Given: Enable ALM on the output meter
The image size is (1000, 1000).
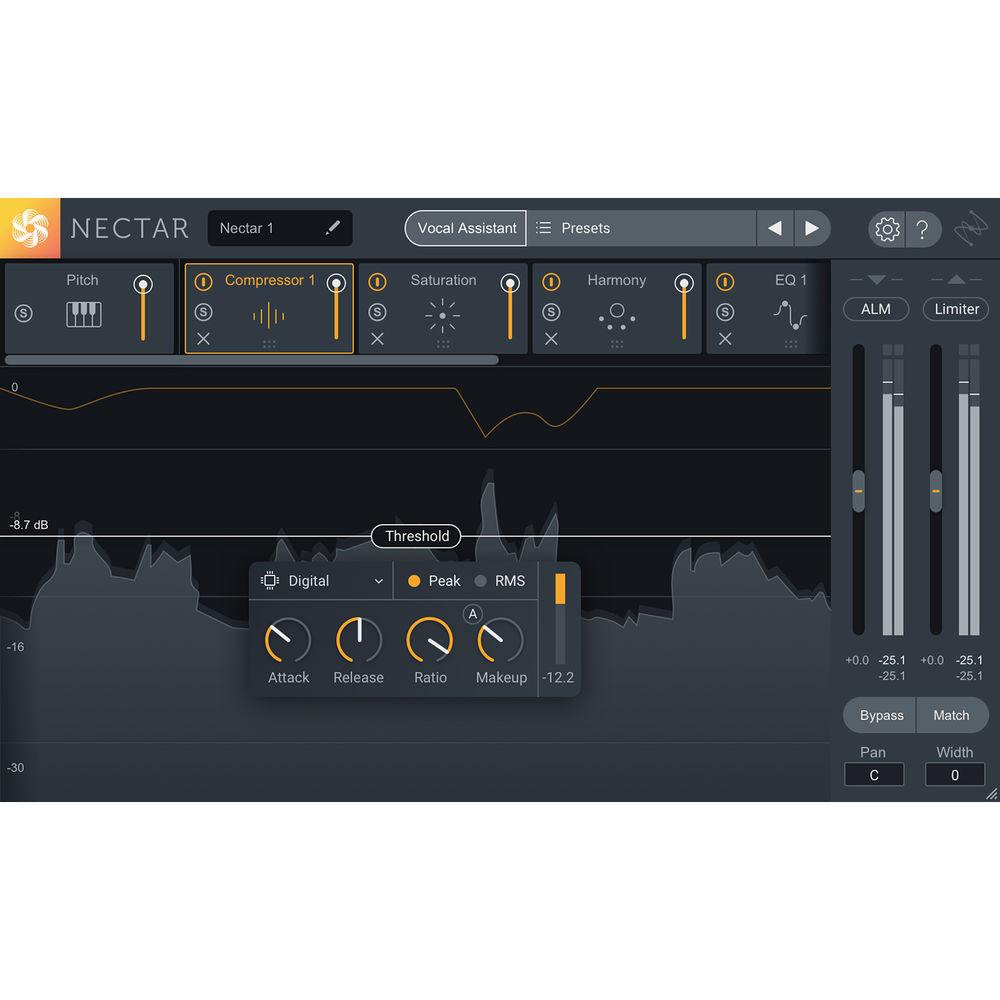Looking at the screenshot, I should (x=875, y=309).
